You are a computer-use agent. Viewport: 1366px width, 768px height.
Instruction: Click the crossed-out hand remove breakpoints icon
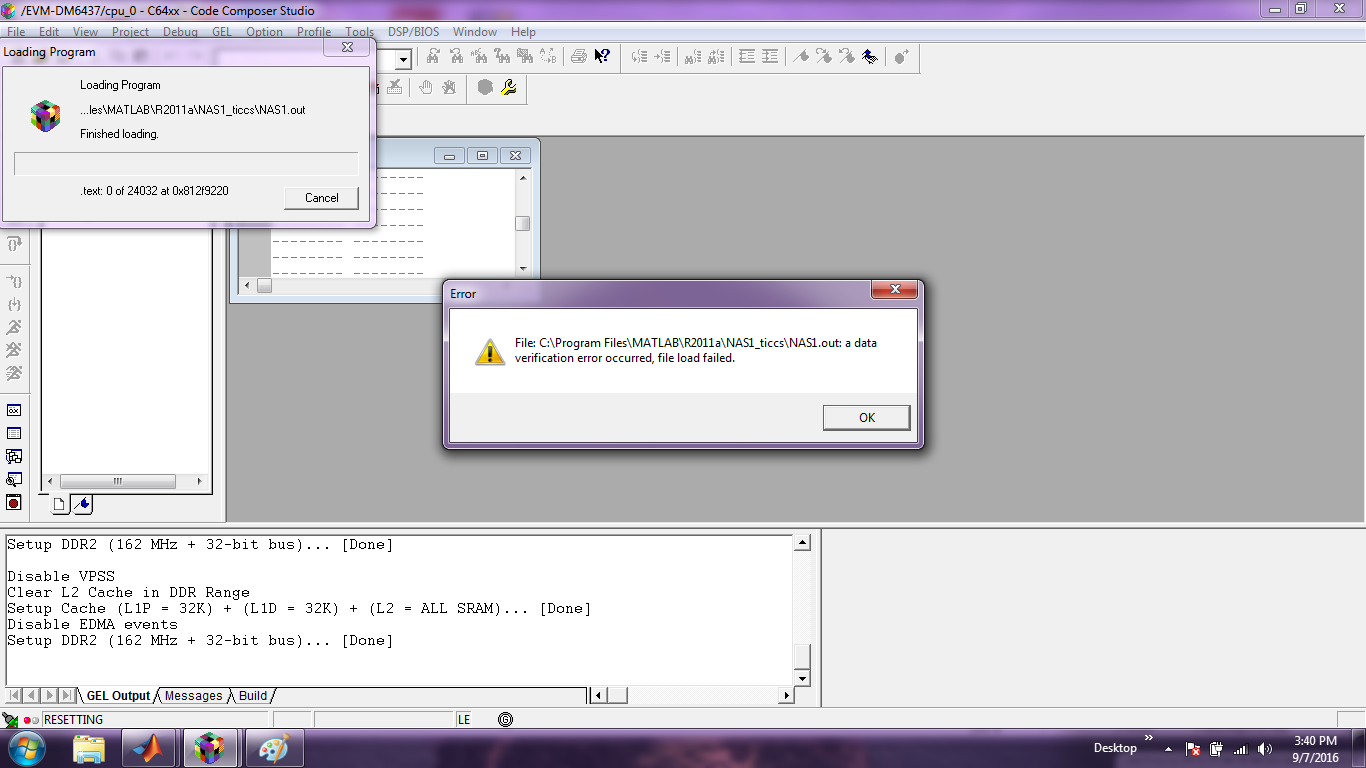449,88
